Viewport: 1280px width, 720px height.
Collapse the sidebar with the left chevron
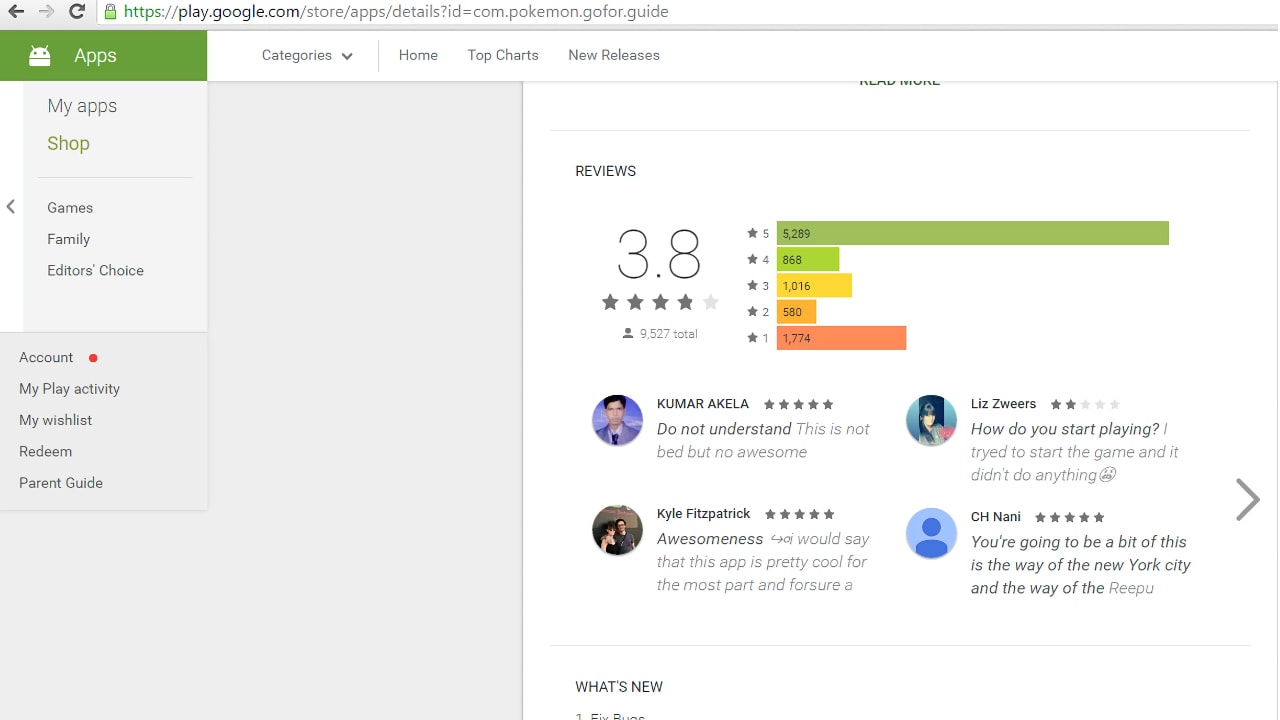[11, 207]
